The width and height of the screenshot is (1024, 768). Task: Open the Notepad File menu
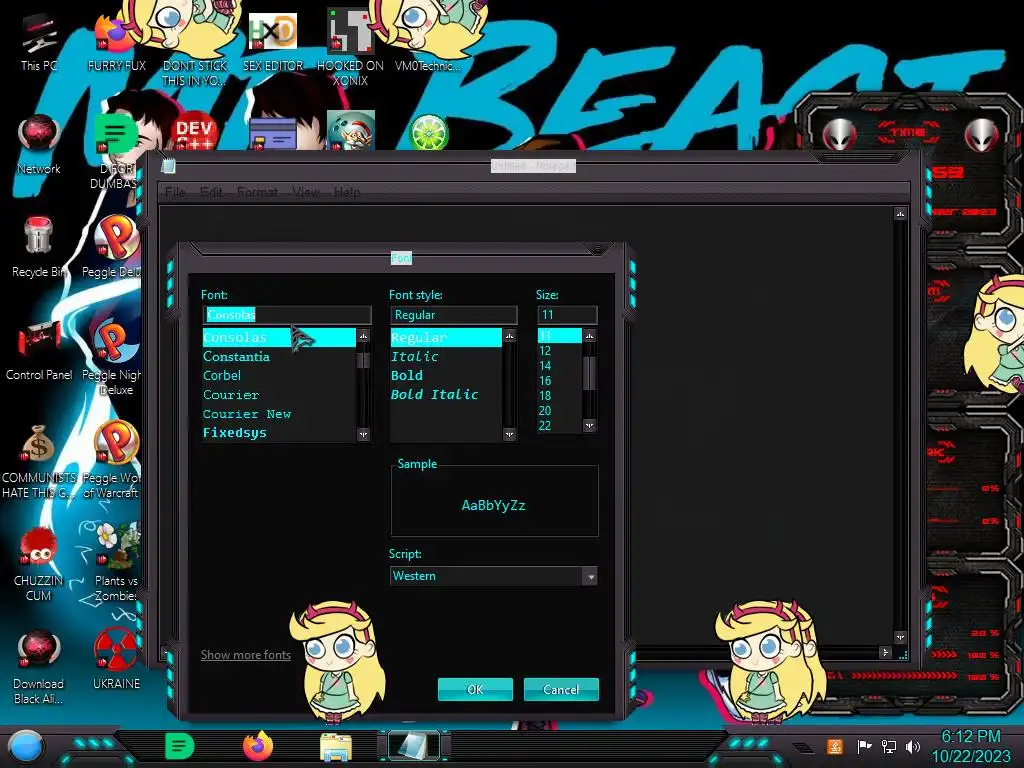click(x=175, y=192)
